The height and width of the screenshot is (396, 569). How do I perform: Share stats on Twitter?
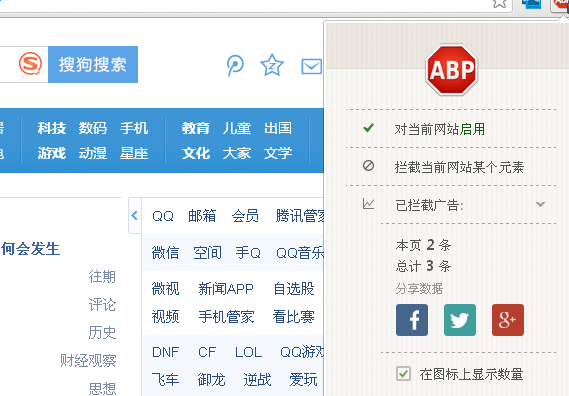click(x=460, y=320)
